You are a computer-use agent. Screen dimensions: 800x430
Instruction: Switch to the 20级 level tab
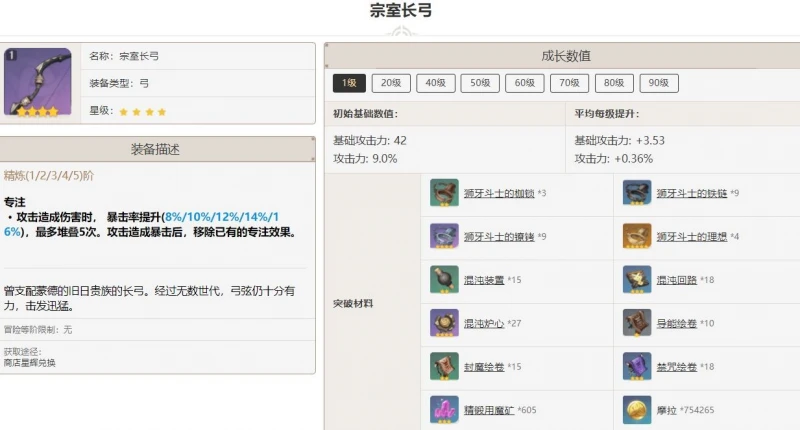391,84
